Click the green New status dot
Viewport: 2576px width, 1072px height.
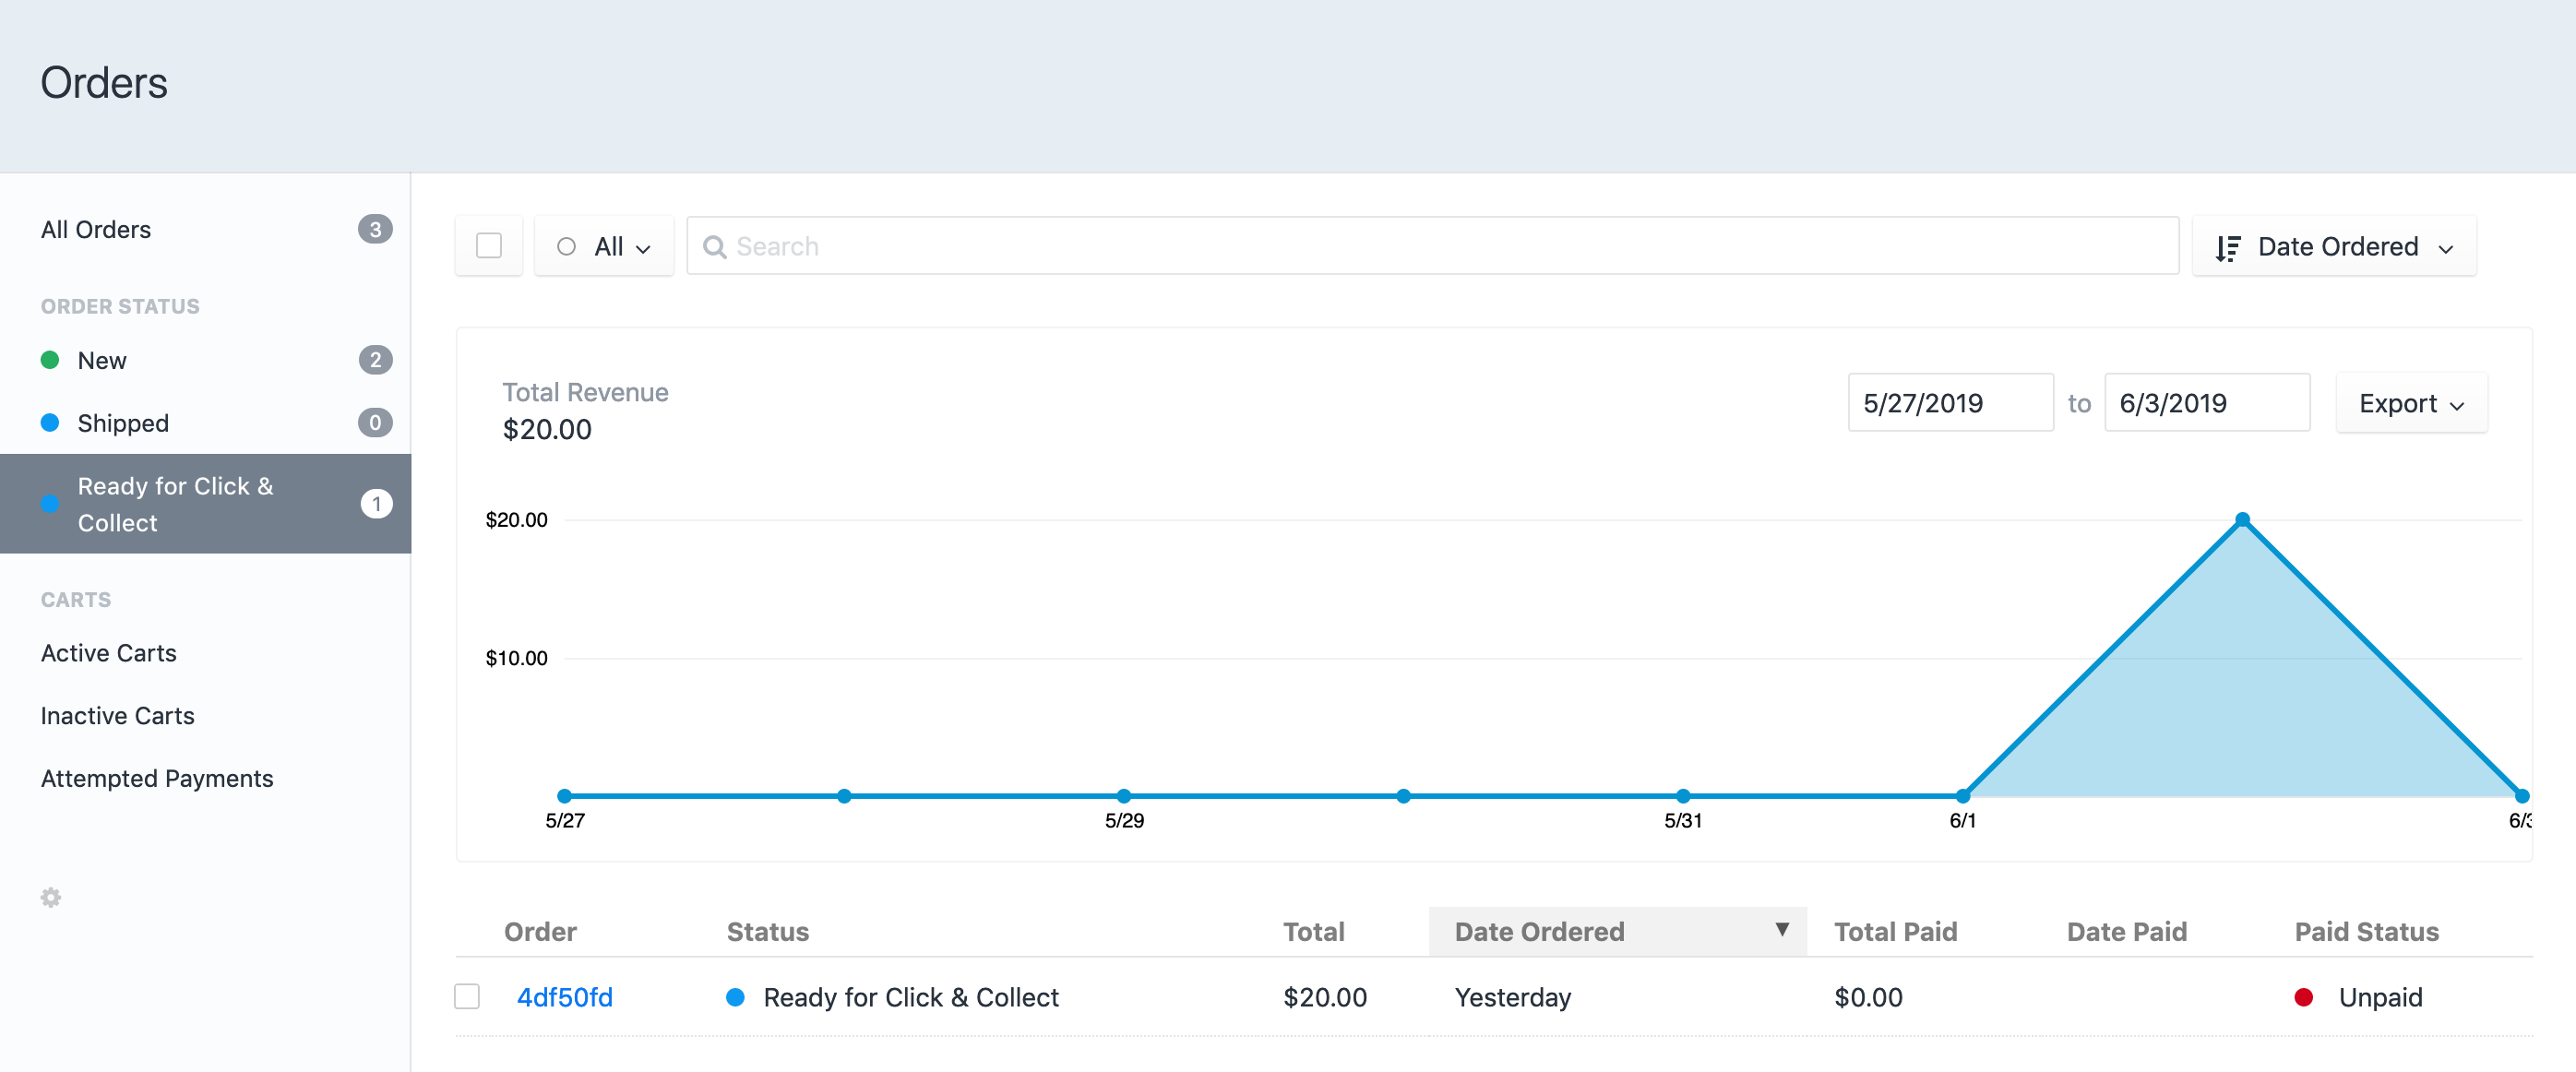(50, 360)
